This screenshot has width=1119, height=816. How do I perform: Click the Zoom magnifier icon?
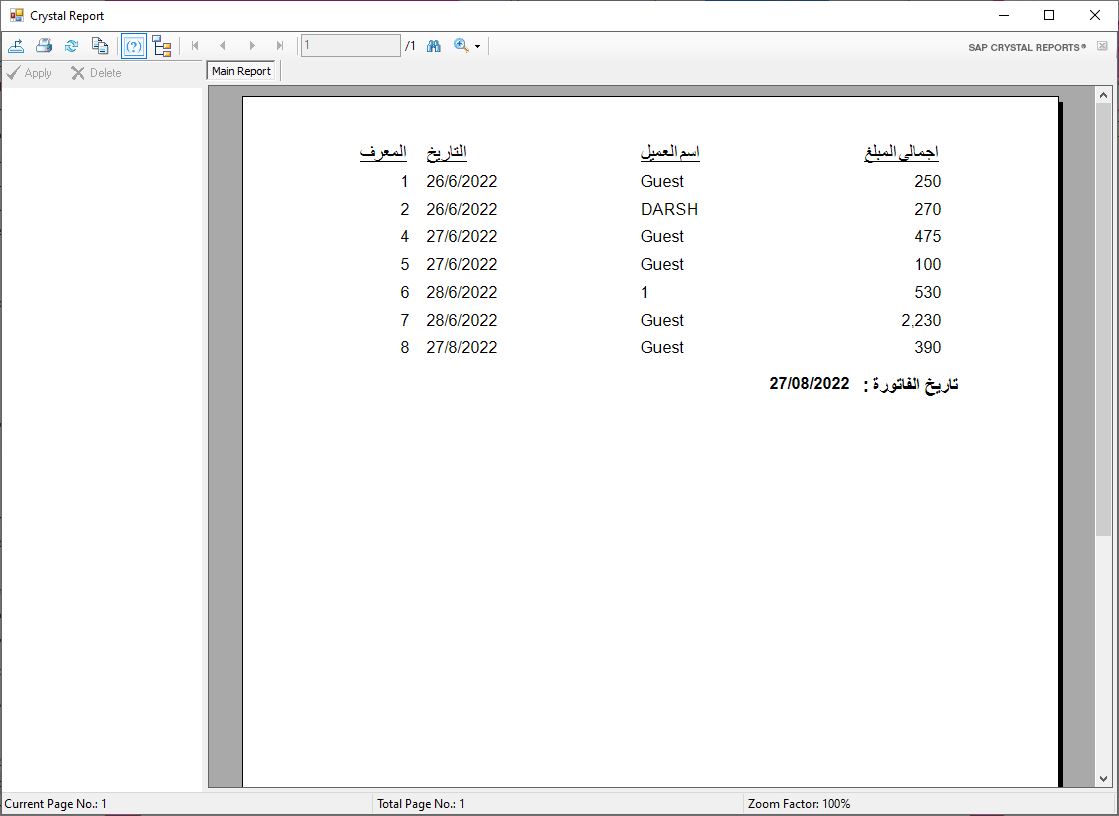coord(461,46)
